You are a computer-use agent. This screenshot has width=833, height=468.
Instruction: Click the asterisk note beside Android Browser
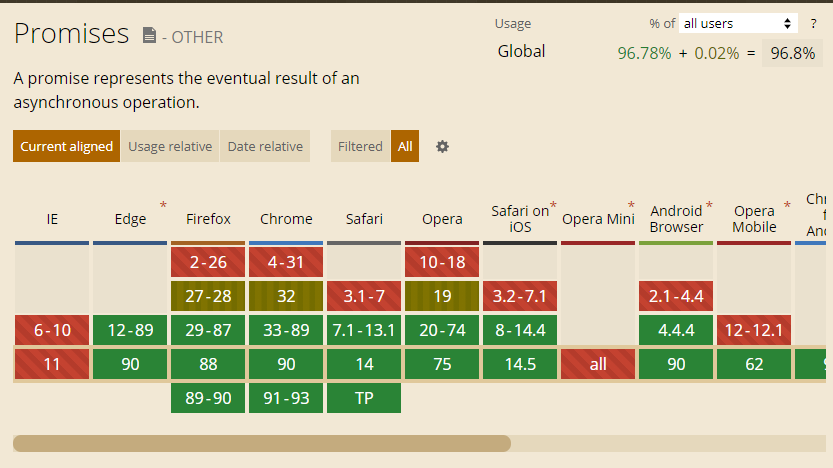click(709, 205)
